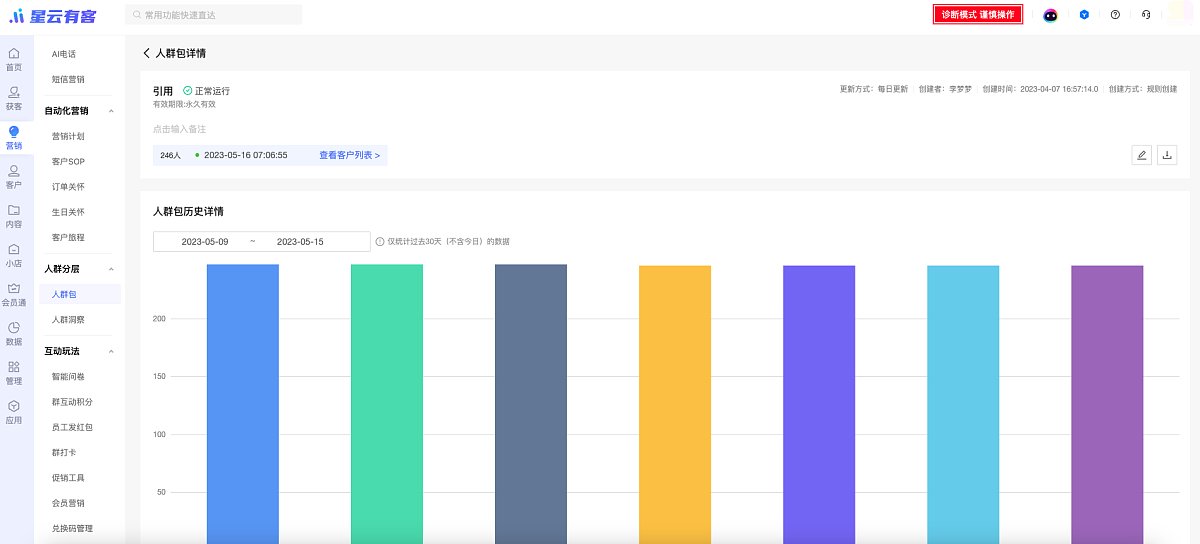Open 管理 in the left icon rail
This screenshot has height=544, width=1200.
(14, 373)
